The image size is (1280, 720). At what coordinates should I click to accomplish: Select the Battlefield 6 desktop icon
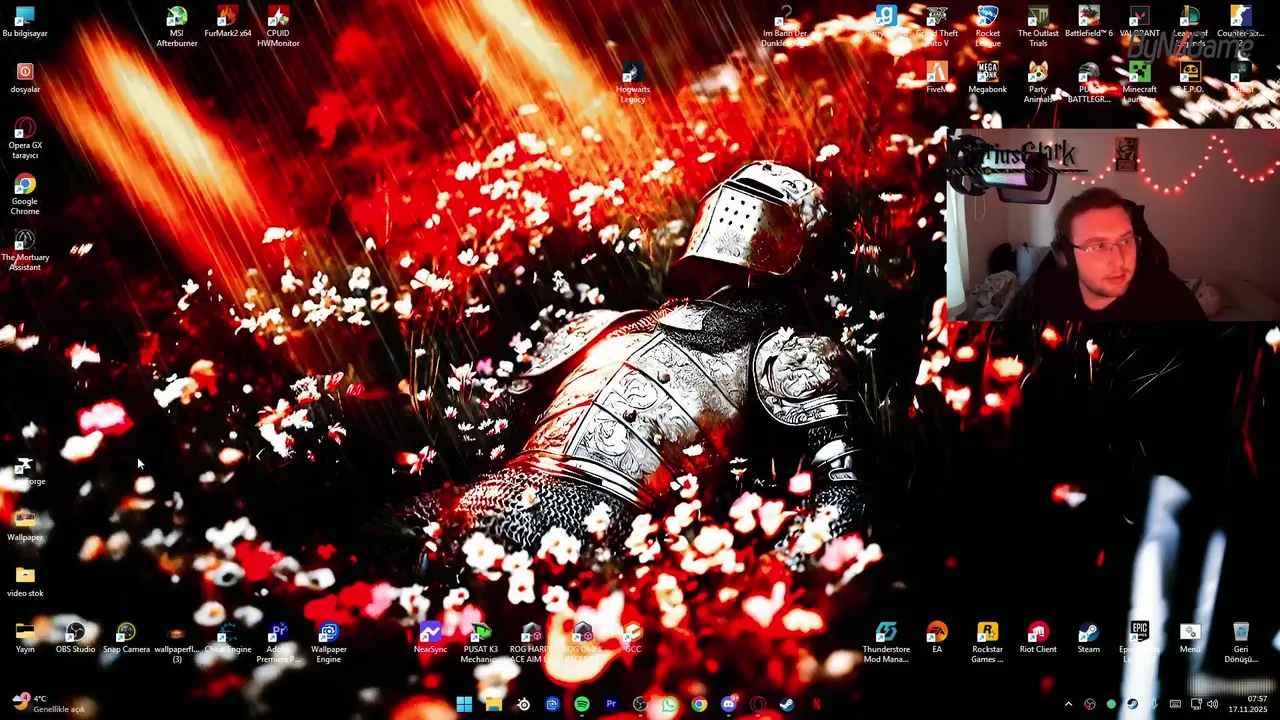click(x=1089, y=22)
